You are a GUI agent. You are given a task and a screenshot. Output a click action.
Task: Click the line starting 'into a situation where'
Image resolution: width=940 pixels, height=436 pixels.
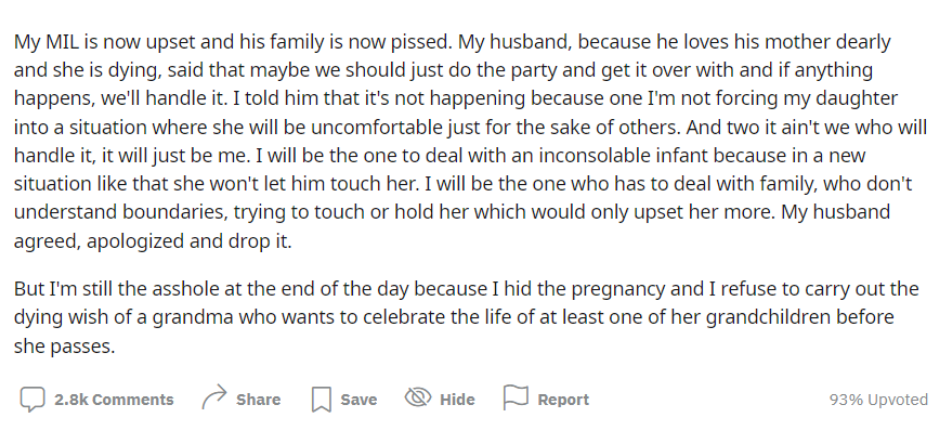(x=471, y=127)
